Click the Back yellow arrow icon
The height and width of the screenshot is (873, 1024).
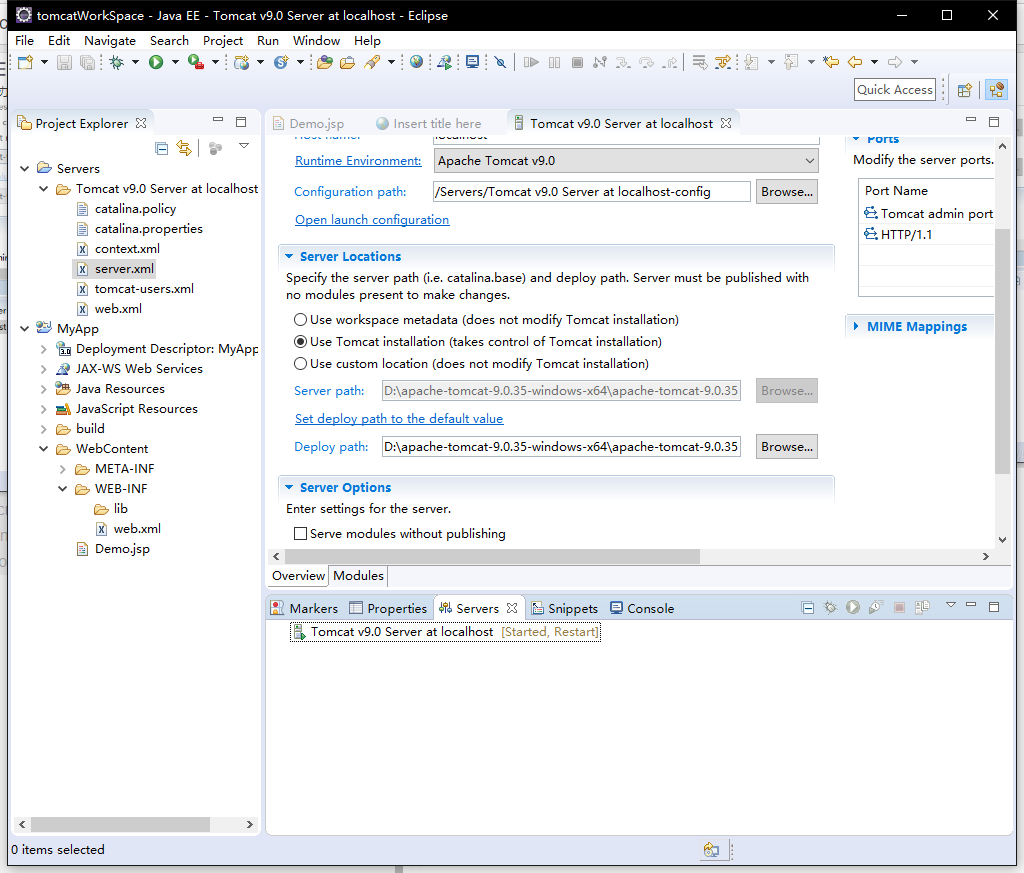855,62
